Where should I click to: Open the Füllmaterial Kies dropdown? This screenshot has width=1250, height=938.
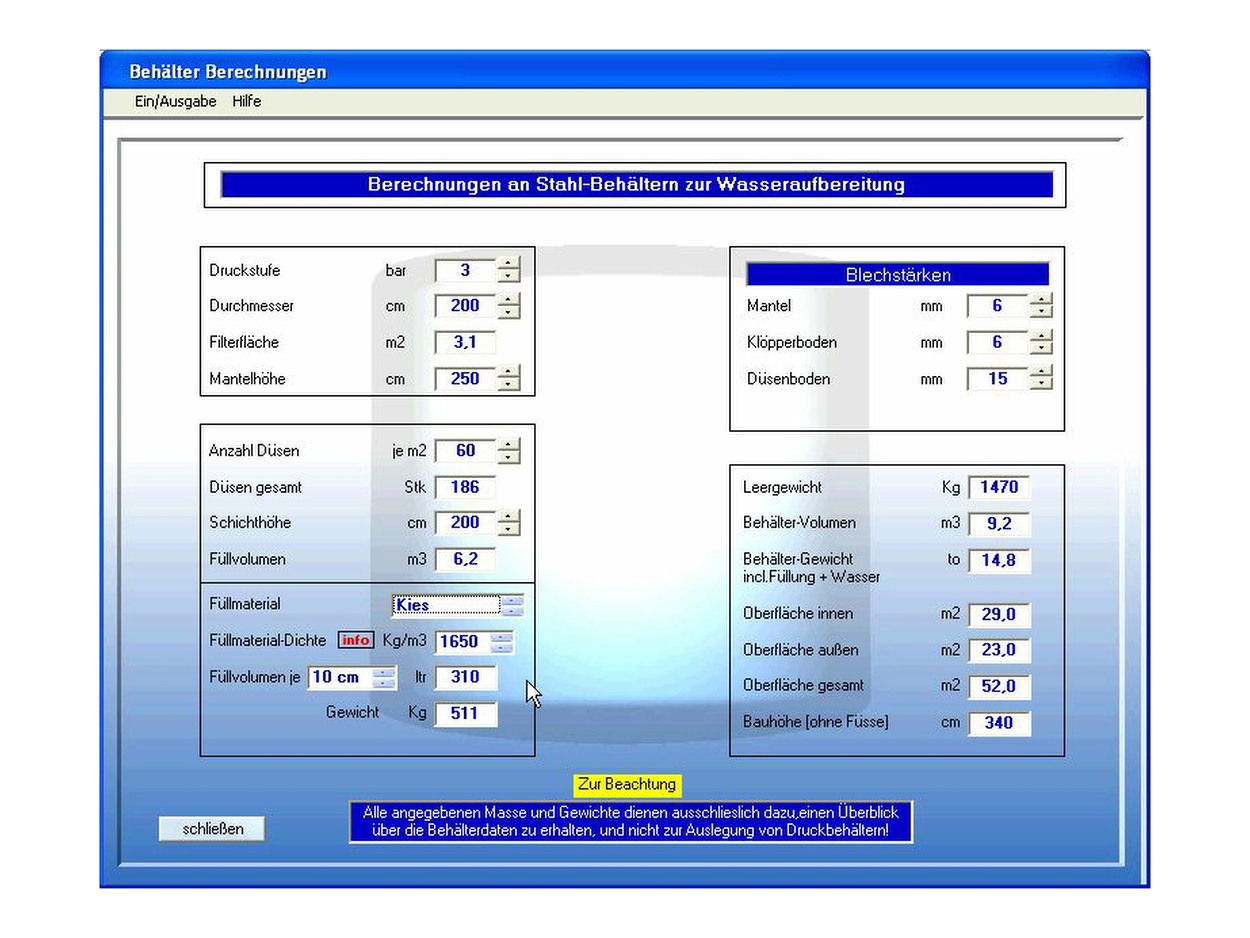click(x=512, y=605)
